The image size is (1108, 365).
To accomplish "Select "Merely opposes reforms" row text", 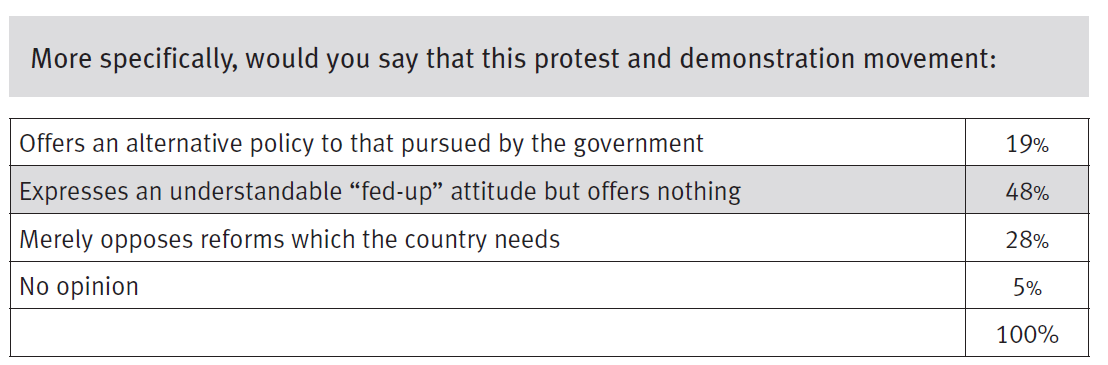I will coord(290,240).
